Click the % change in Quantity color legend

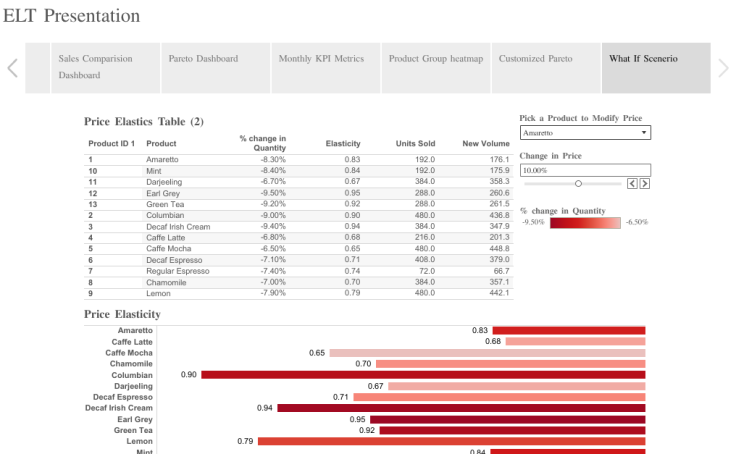click(585, 222)
